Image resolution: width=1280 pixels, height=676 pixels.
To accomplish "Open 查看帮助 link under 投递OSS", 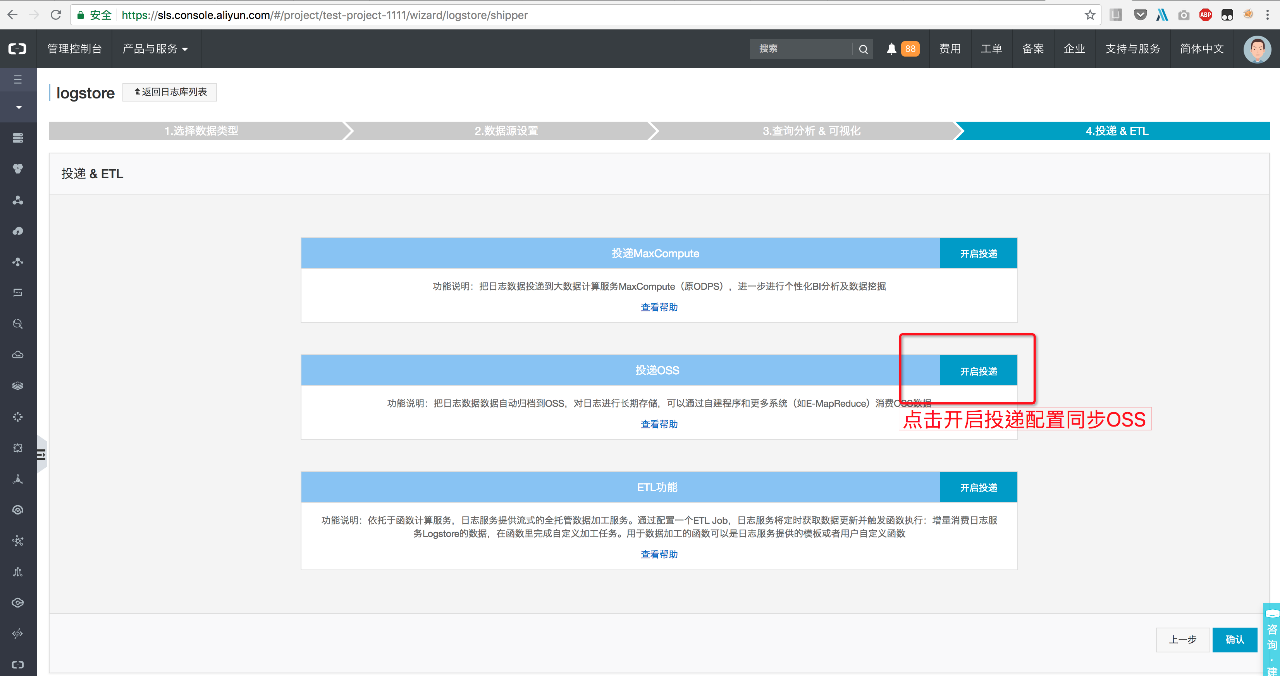I will 659,424.
